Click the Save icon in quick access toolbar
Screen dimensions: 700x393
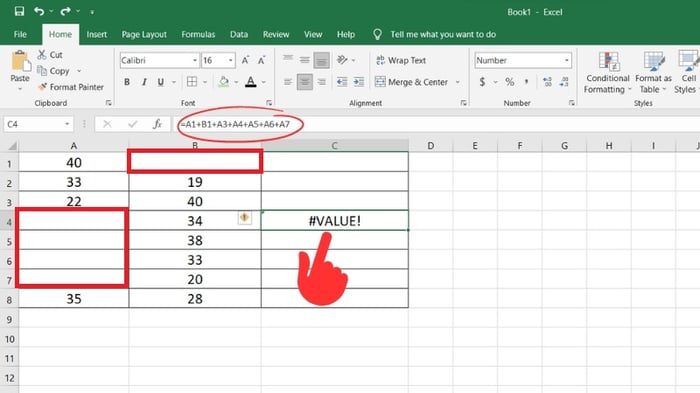pos(19,12)
